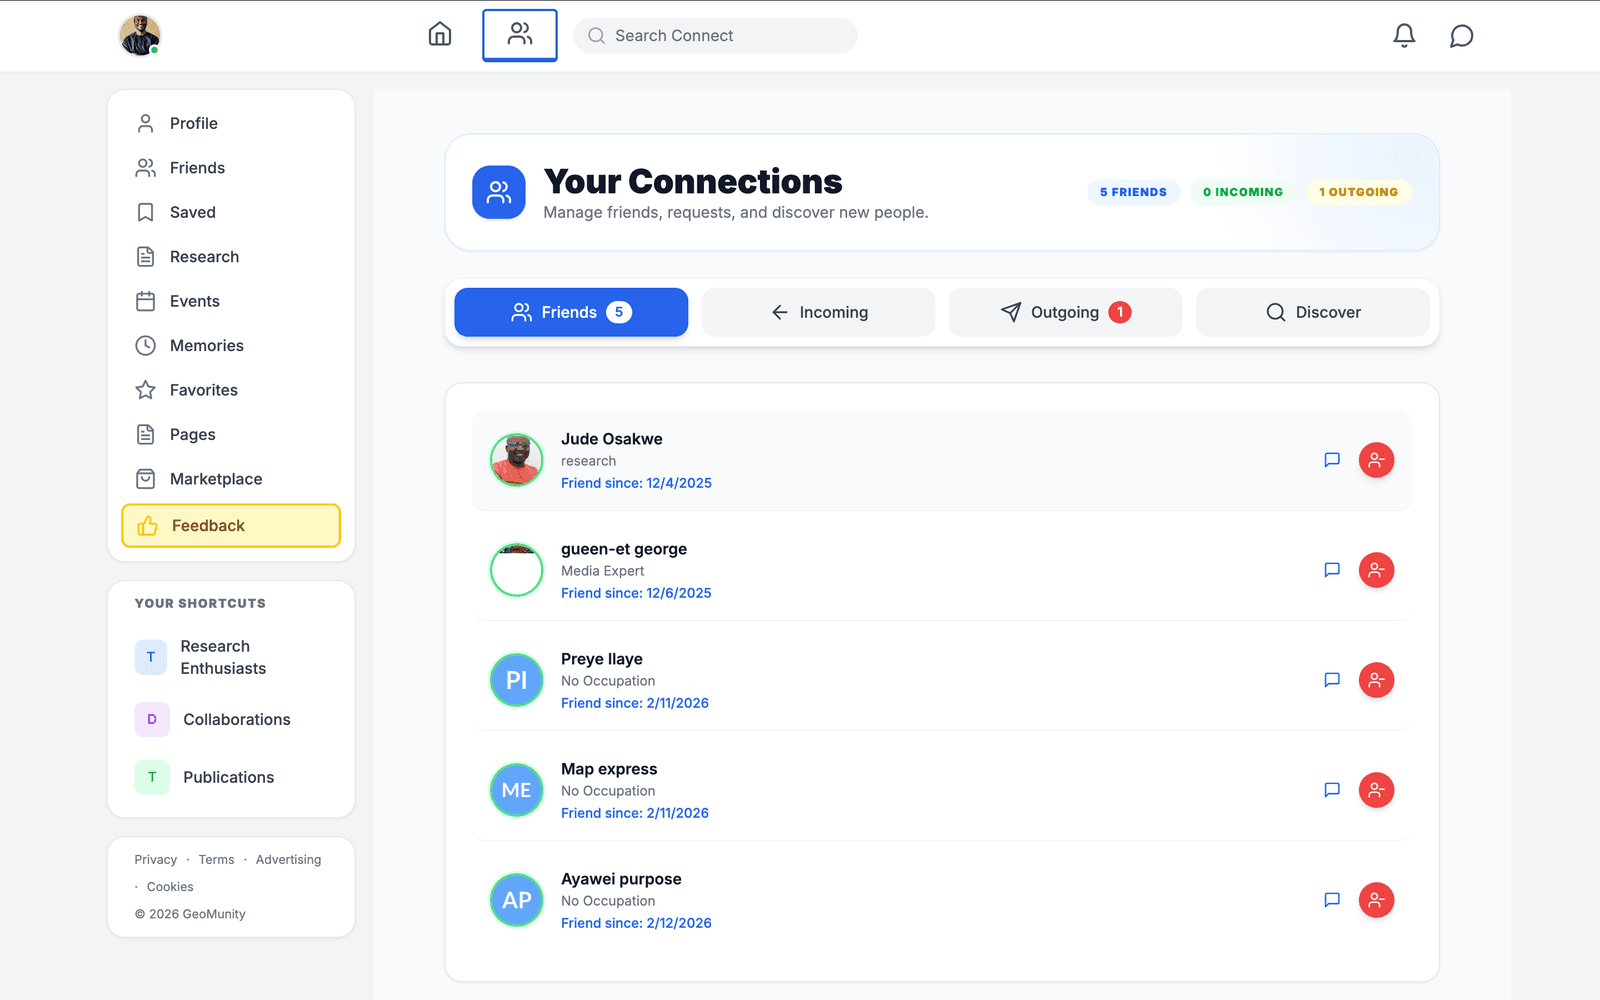Message gueen-et george via chat icon
This screenshot has width=1600, height=1000.
click(x=1332, y=570)
